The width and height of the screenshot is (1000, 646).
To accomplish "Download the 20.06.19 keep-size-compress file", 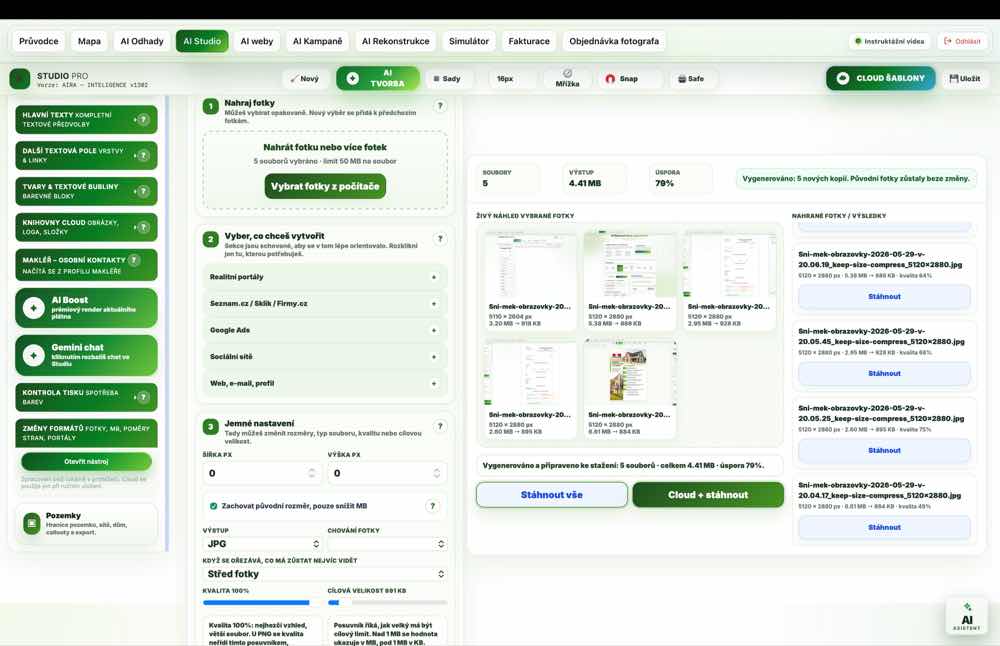I will (884, 297).
